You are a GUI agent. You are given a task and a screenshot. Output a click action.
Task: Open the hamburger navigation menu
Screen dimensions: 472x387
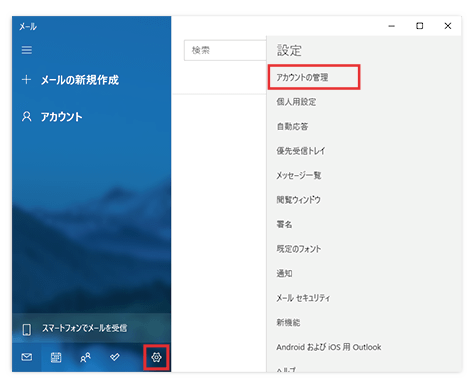(x=27, y=50)
